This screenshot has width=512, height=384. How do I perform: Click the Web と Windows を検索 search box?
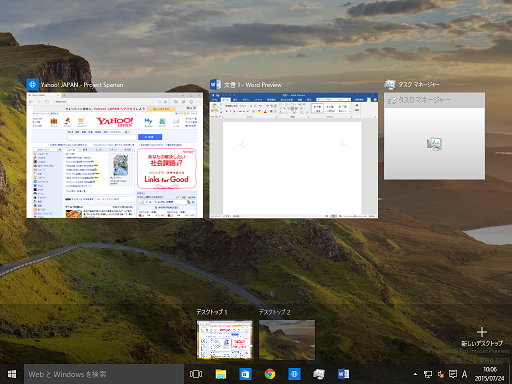coord(104,374)
